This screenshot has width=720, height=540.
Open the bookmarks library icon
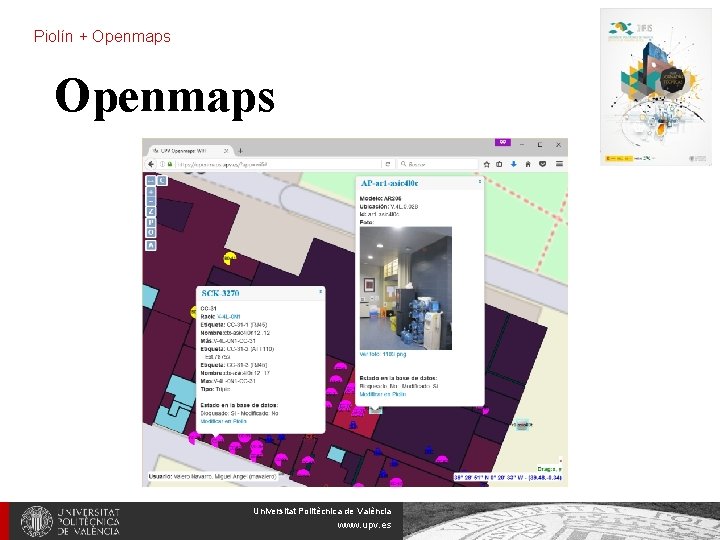click(x=499, y=164)
